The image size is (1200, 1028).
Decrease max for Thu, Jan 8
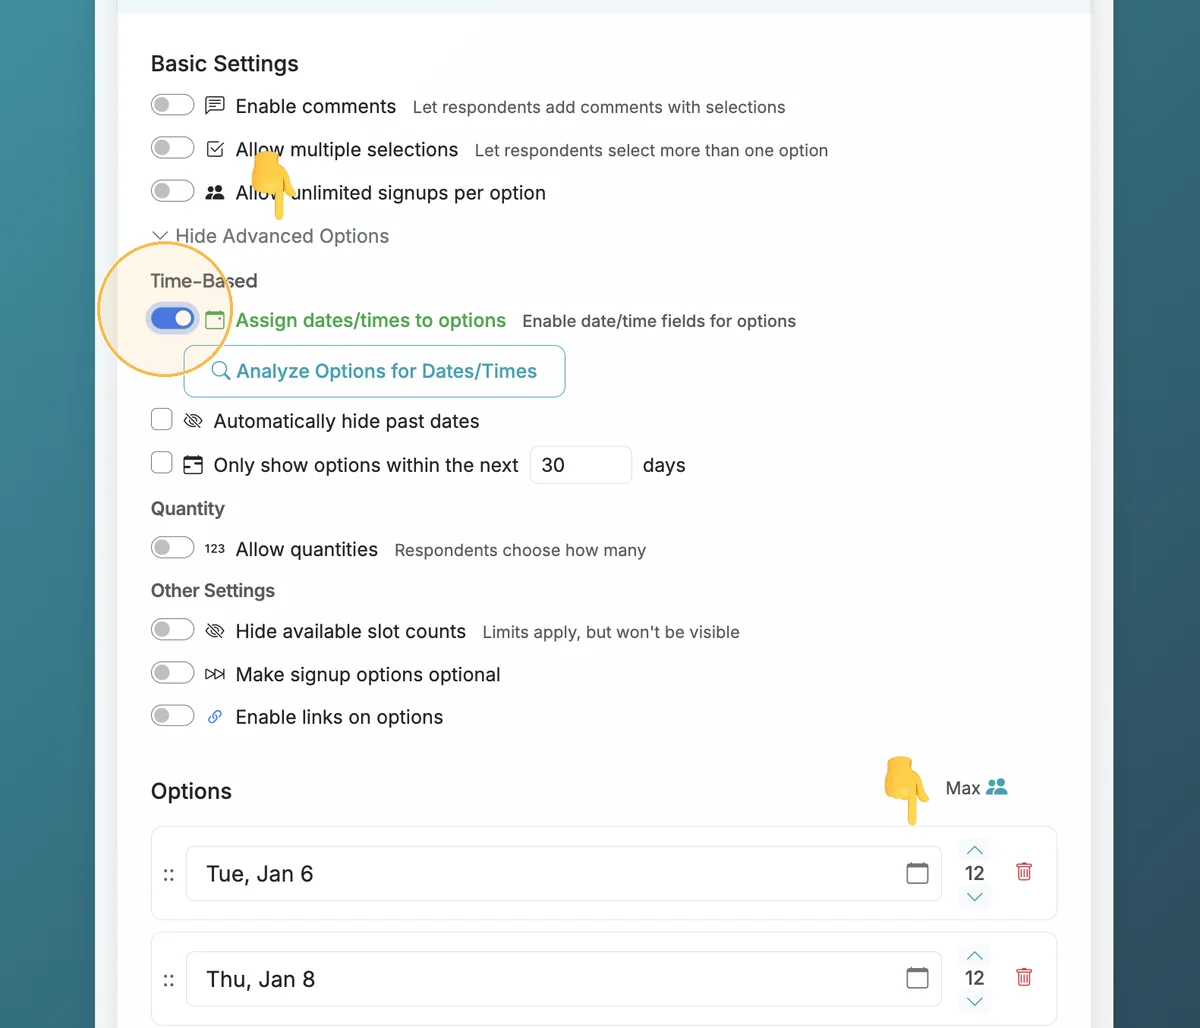975,1001
